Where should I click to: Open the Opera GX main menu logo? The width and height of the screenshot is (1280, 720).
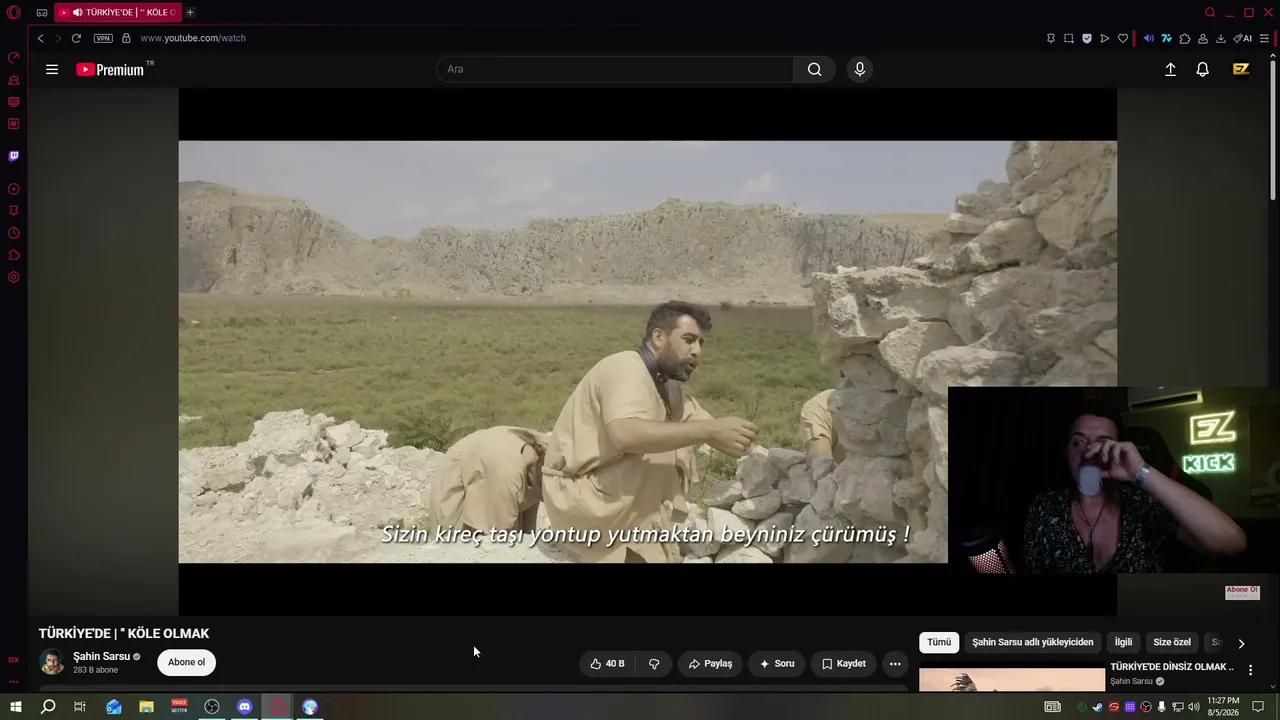(14, 13)
